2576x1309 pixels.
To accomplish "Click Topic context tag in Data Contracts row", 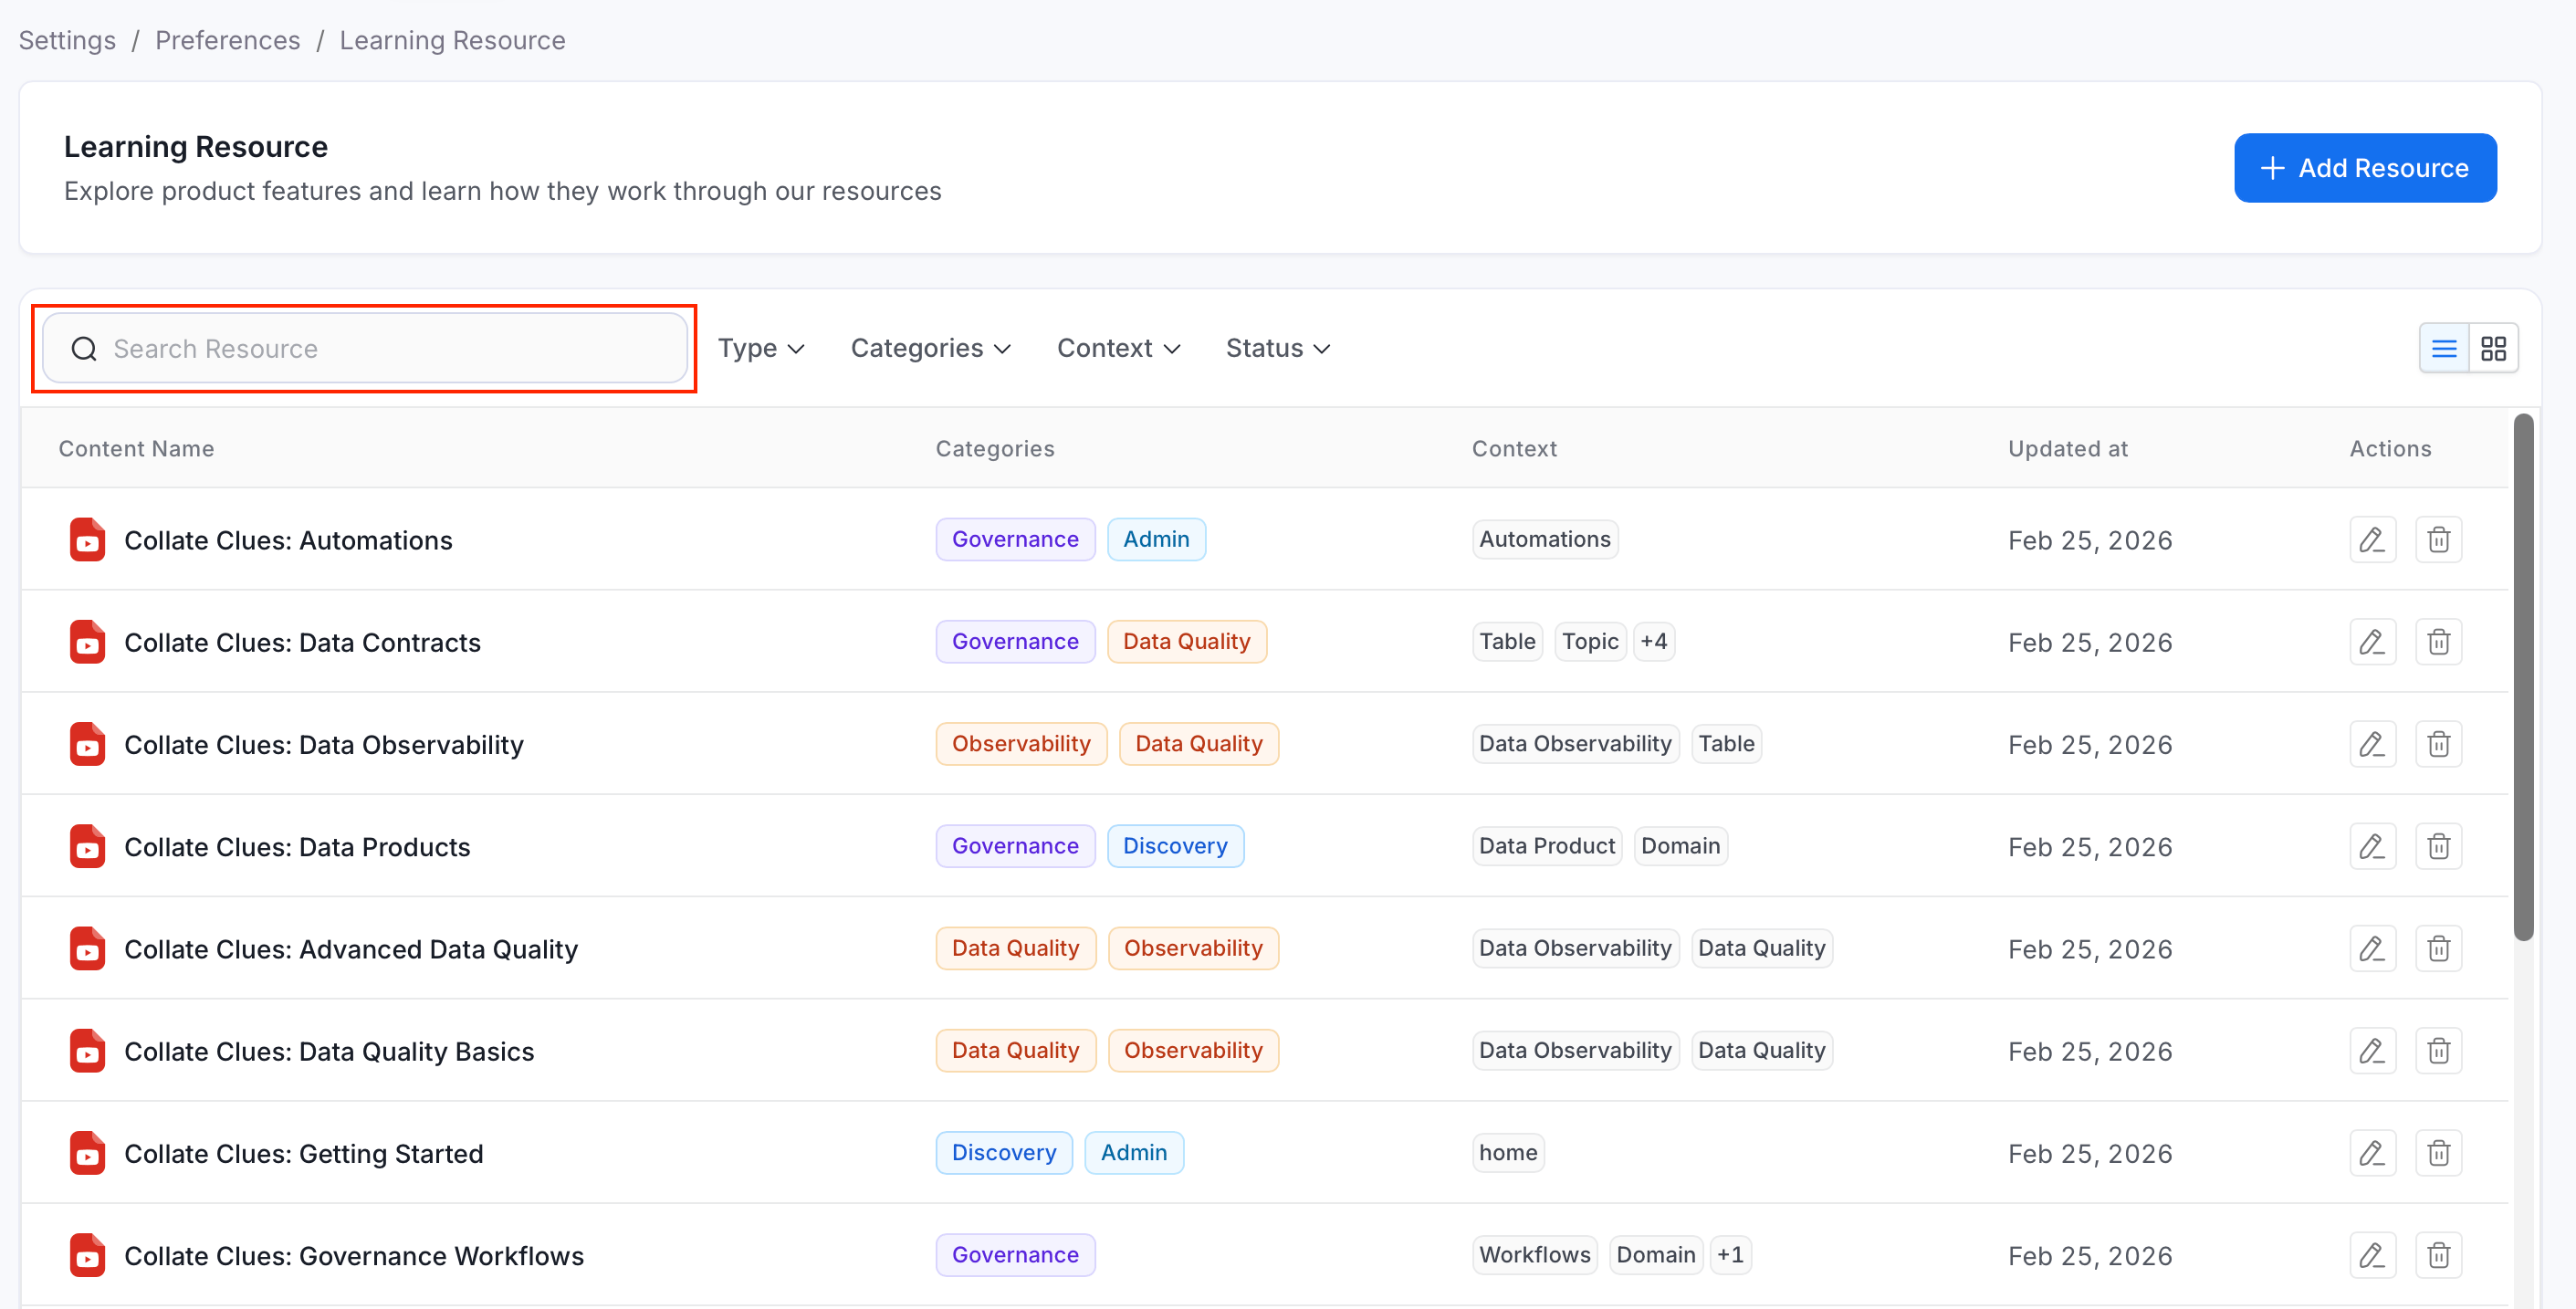I will 1590,641.
